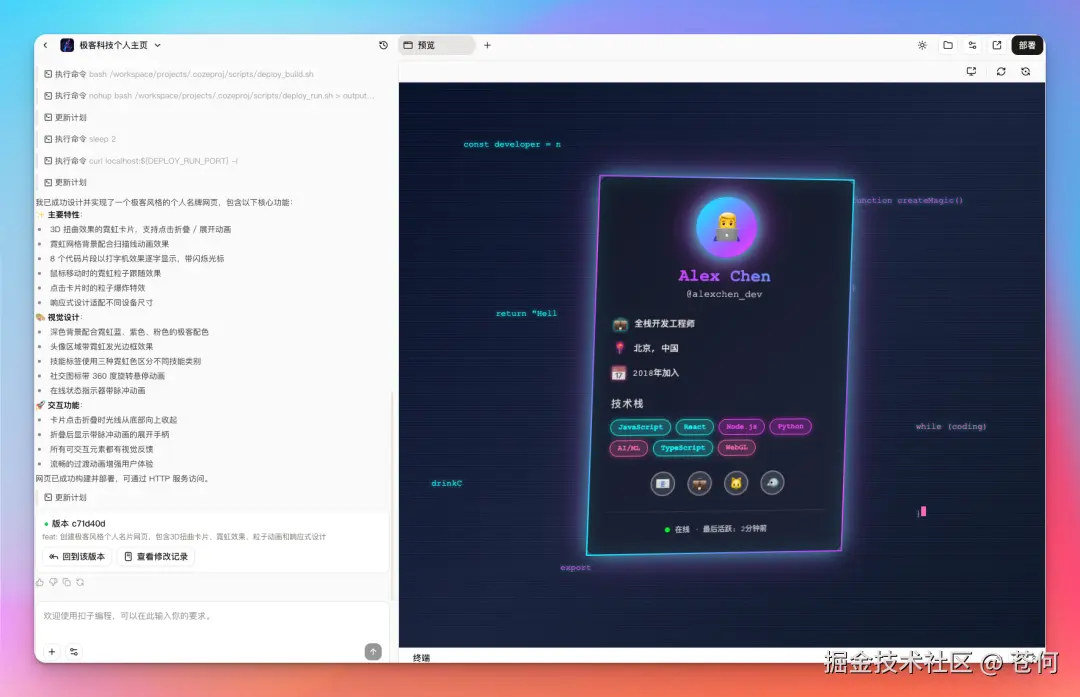Open the project files folder icon
This screenshot has width=1080, height=697.
coord(948,45)
